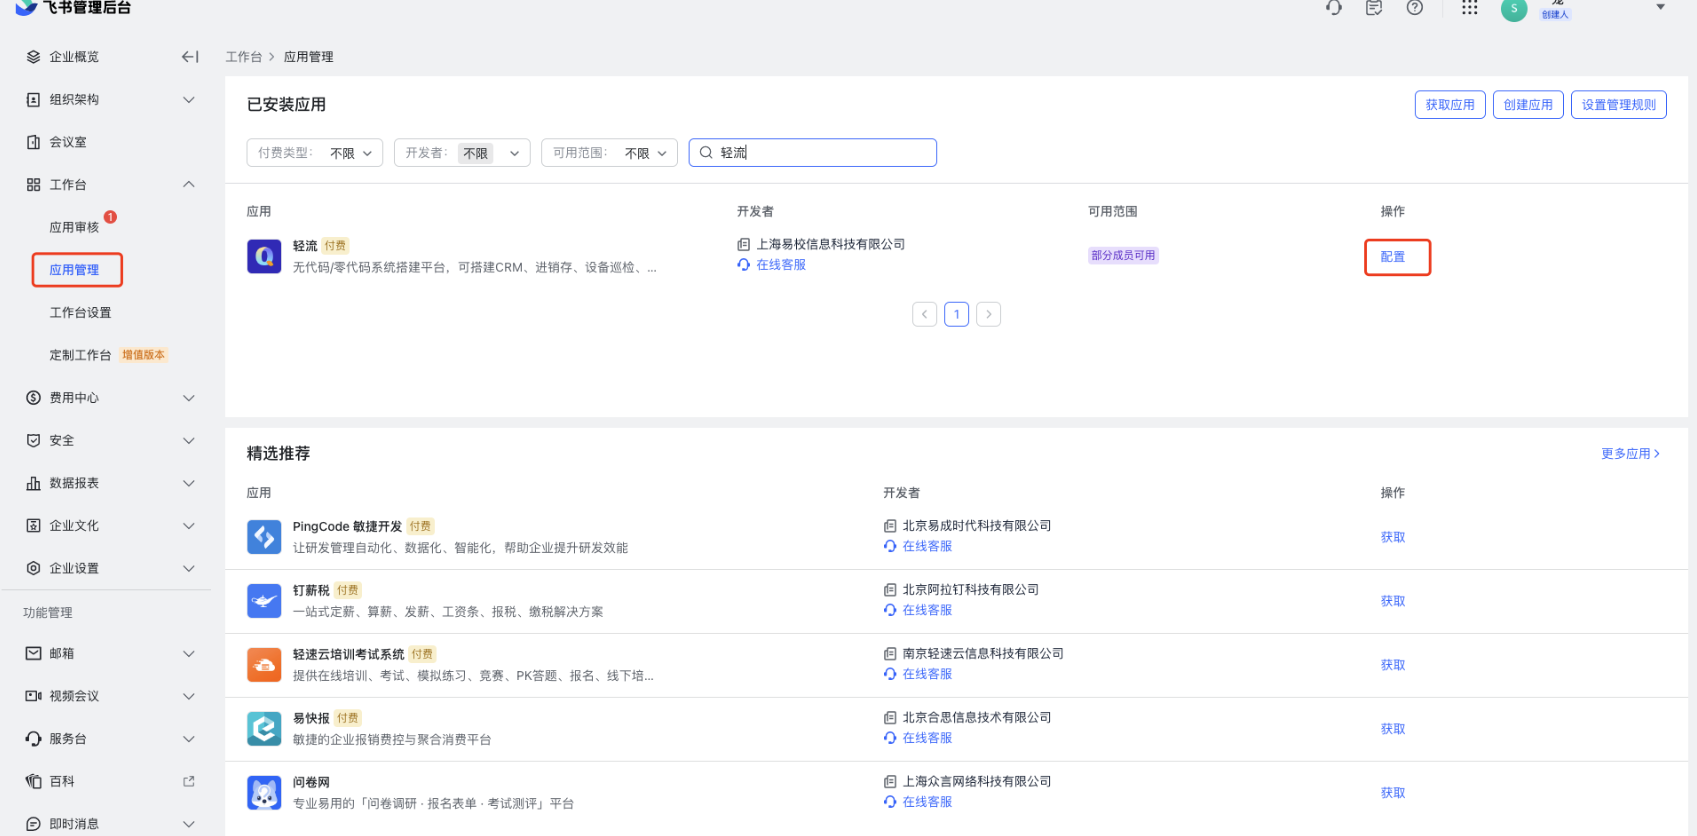Click the 数据报表 chart icon
Image resolution: width=1697 pixels, height=836 pixels.
click(x=33, y=483)
